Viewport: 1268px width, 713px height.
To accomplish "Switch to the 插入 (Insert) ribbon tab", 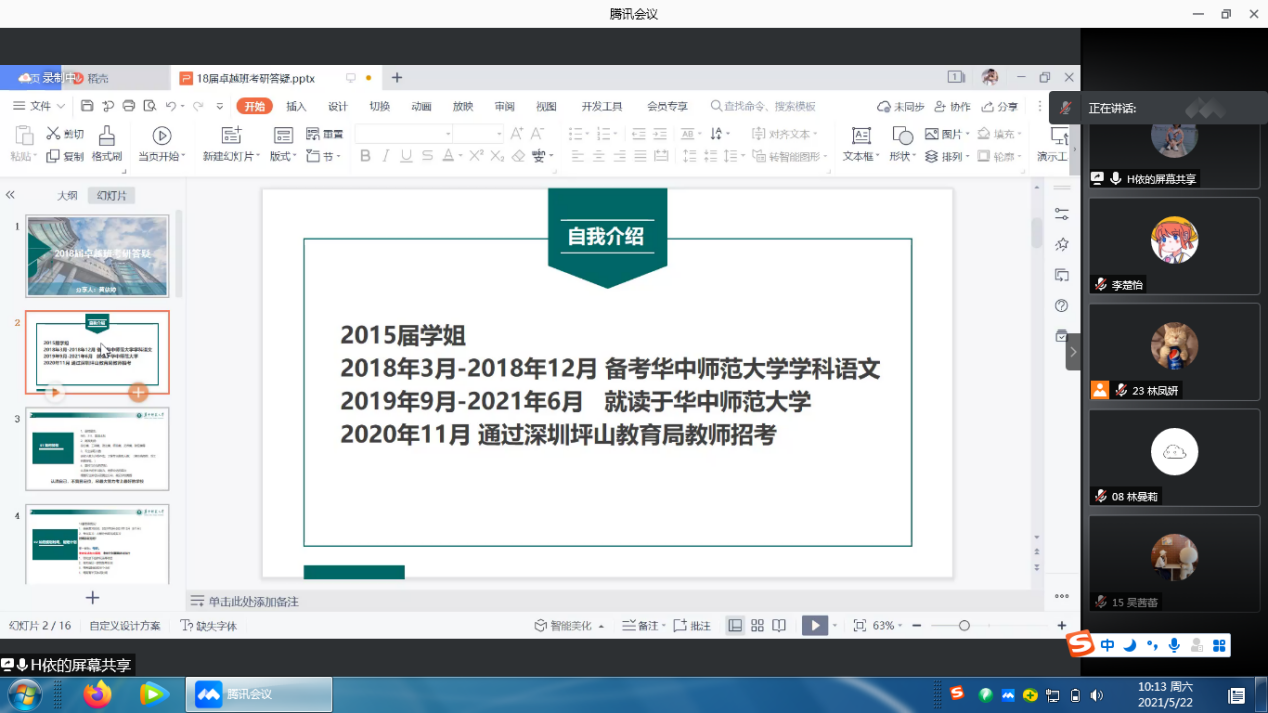I will click(296, 106).
